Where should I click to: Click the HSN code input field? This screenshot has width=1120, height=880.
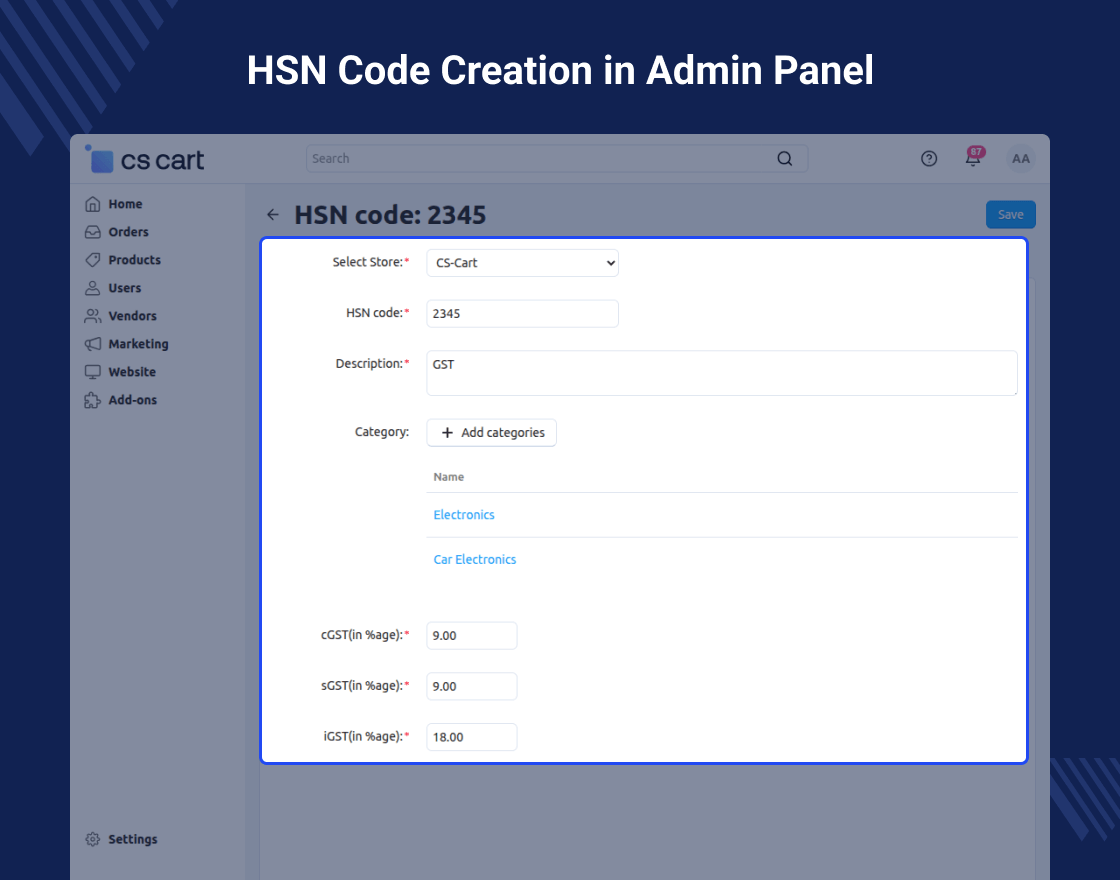pos(522,314)
